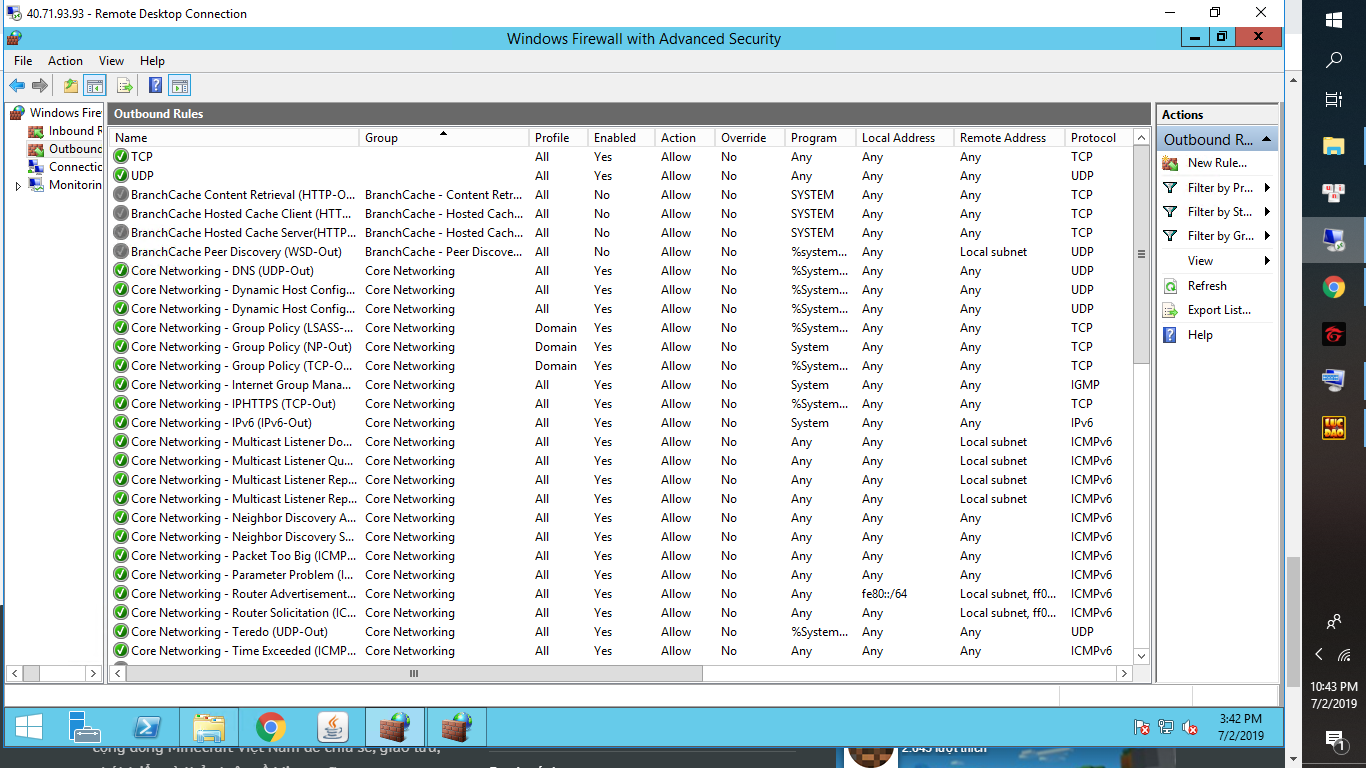This screenshot has width=1366, height=768.
Task: Click Refresh in the Actions pane
Action: 1207,286
